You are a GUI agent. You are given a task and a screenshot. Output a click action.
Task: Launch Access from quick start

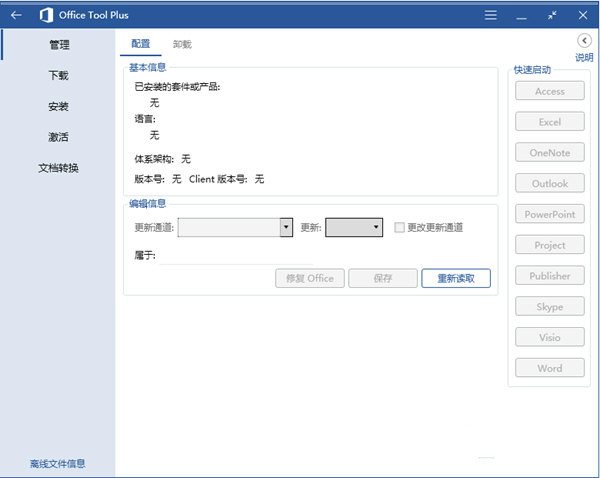(x=549, y=91)
